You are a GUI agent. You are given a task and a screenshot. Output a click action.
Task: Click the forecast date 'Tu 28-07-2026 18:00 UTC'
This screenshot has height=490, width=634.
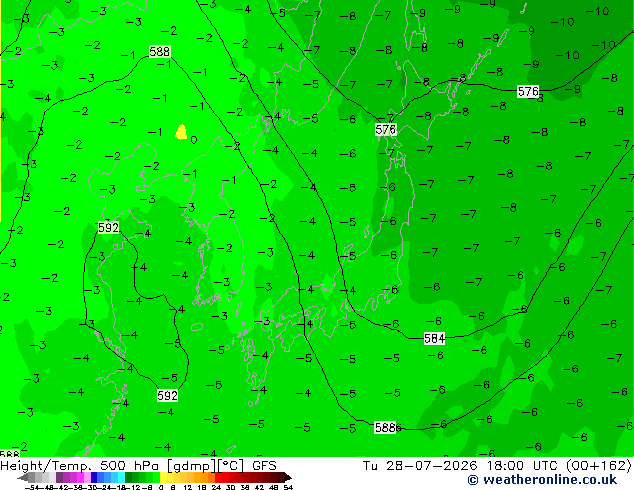(460, 466)
